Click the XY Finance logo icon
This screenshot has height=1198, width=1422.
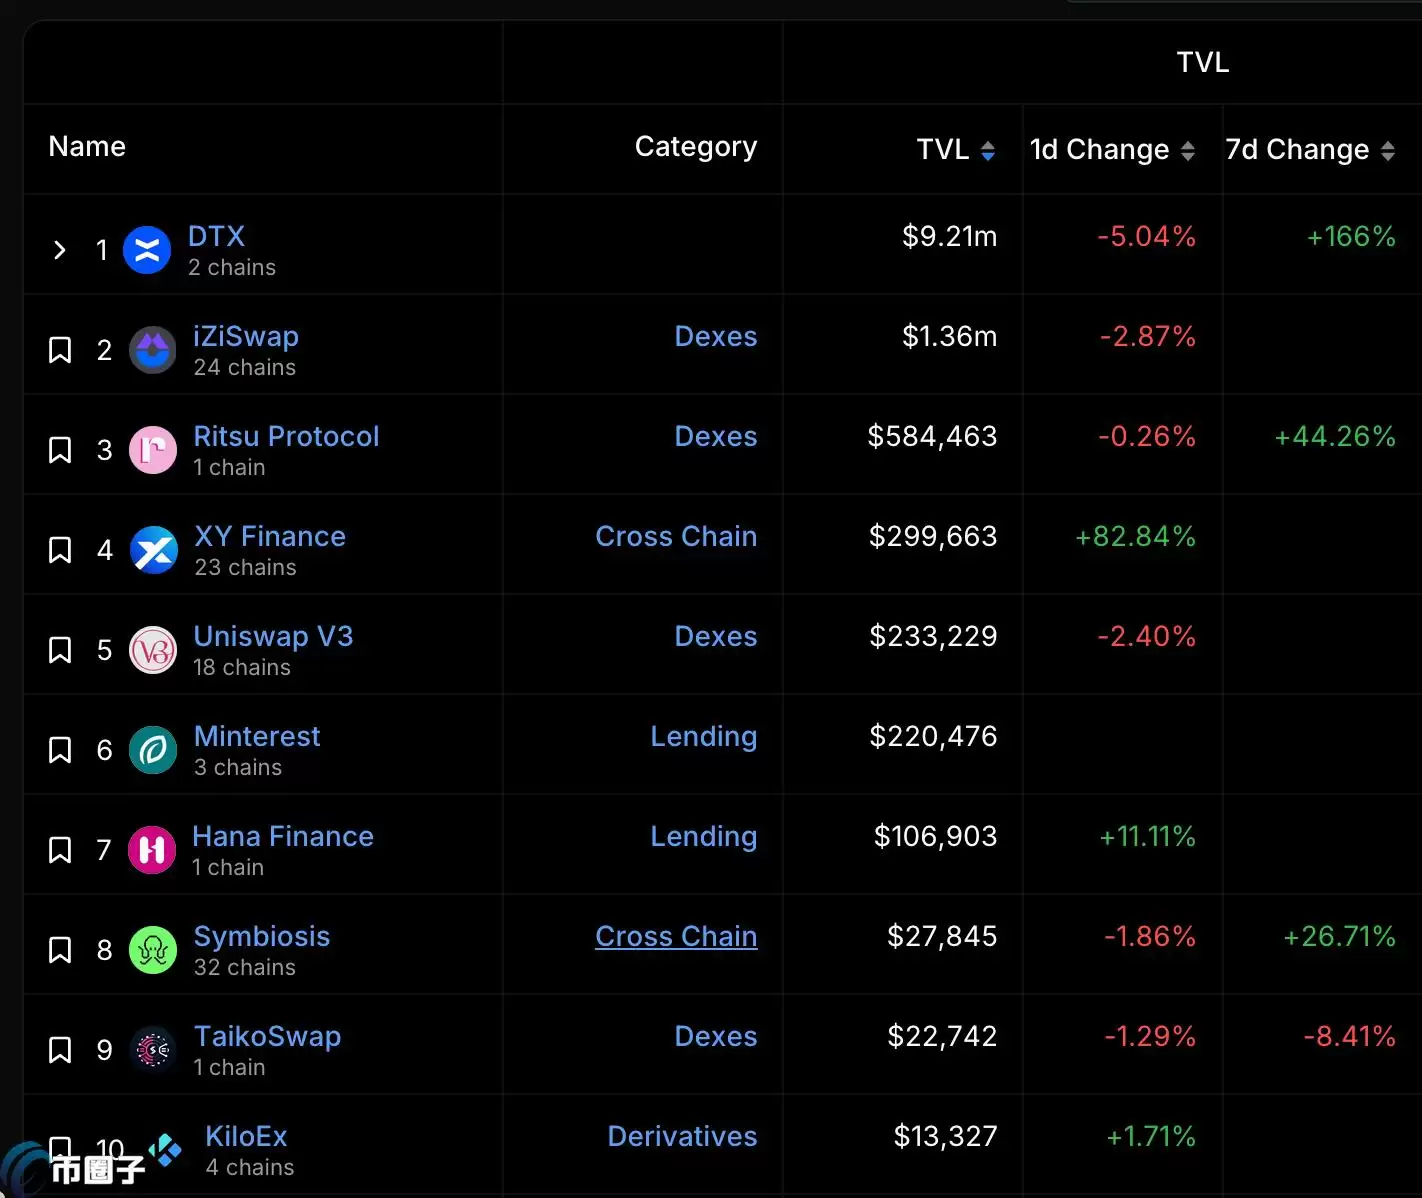[x=154, y=550]
